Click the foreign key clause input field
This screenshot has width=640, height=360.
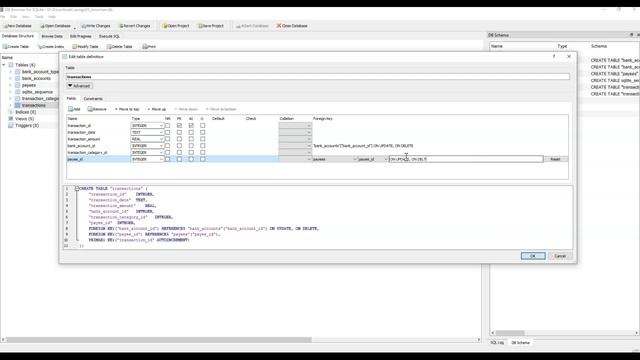pyautogui.click(x=466, y=159)
